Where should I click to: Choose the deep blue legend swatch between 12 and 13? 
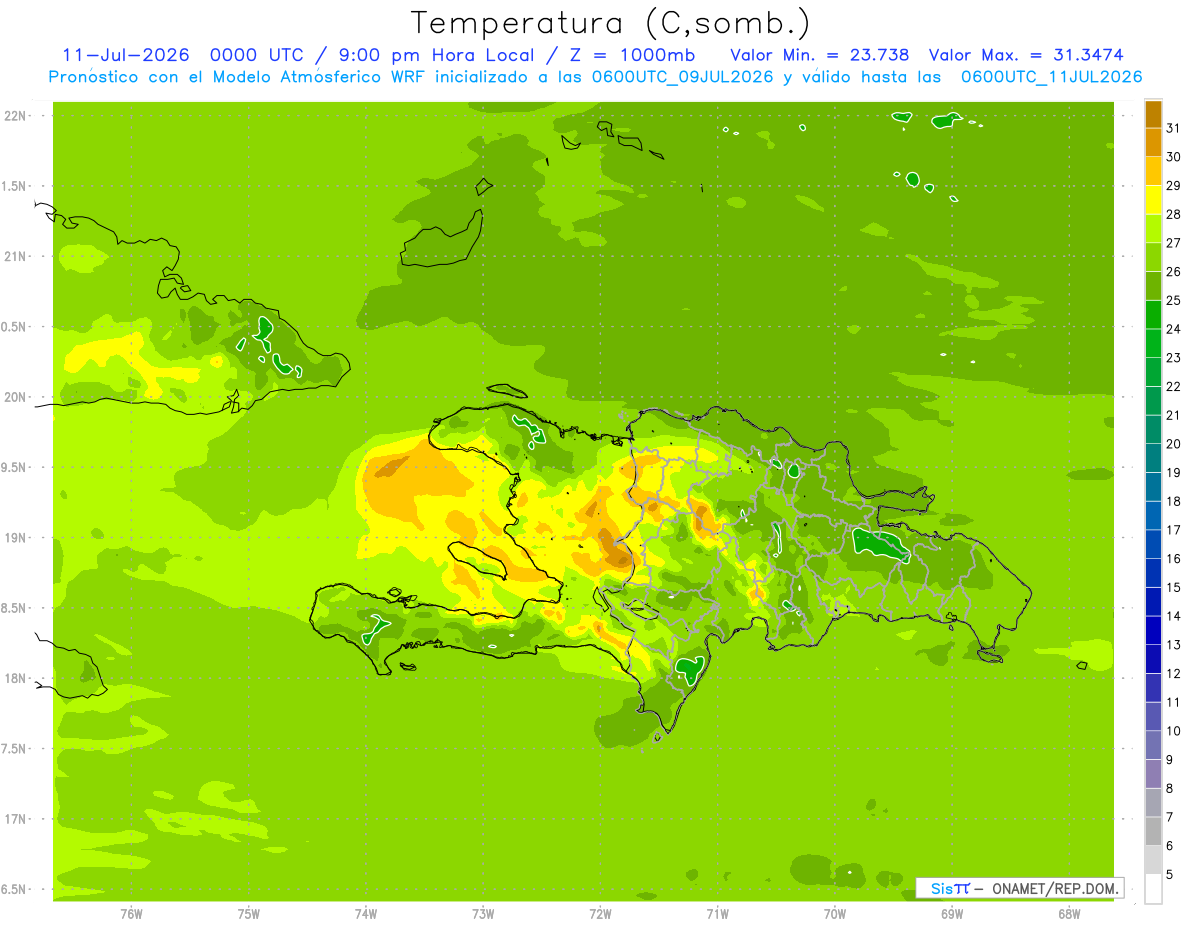tap(1153, 659)
